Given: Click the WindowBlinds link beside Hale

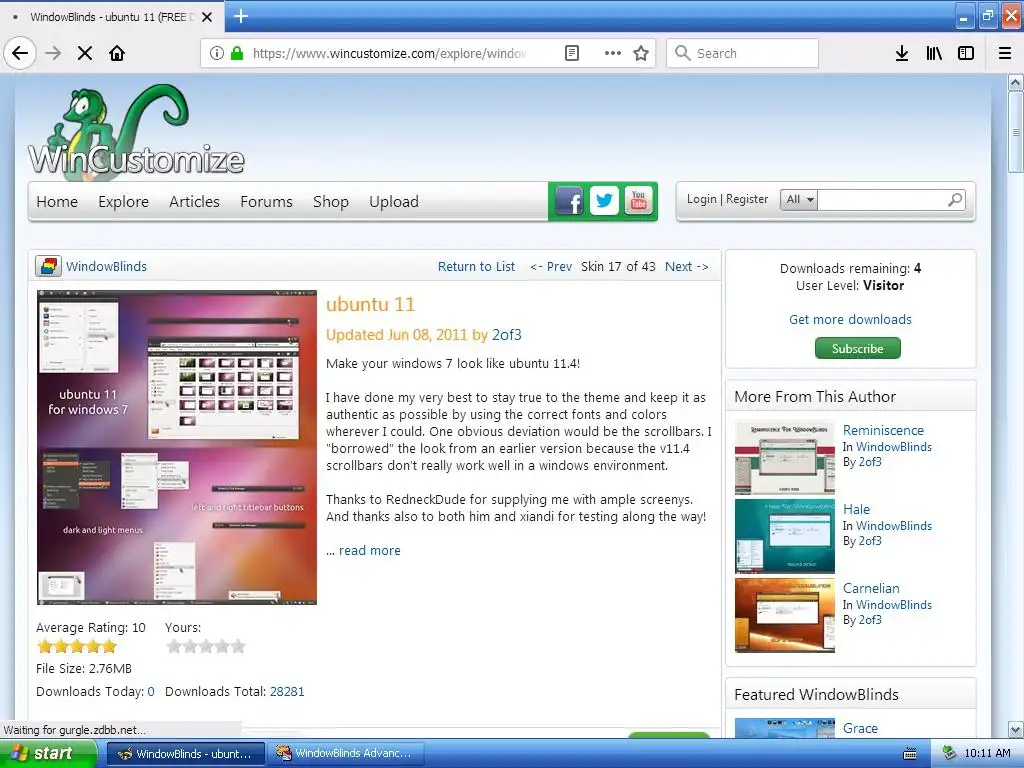Looking at the screenshot, I should (893, 526).
